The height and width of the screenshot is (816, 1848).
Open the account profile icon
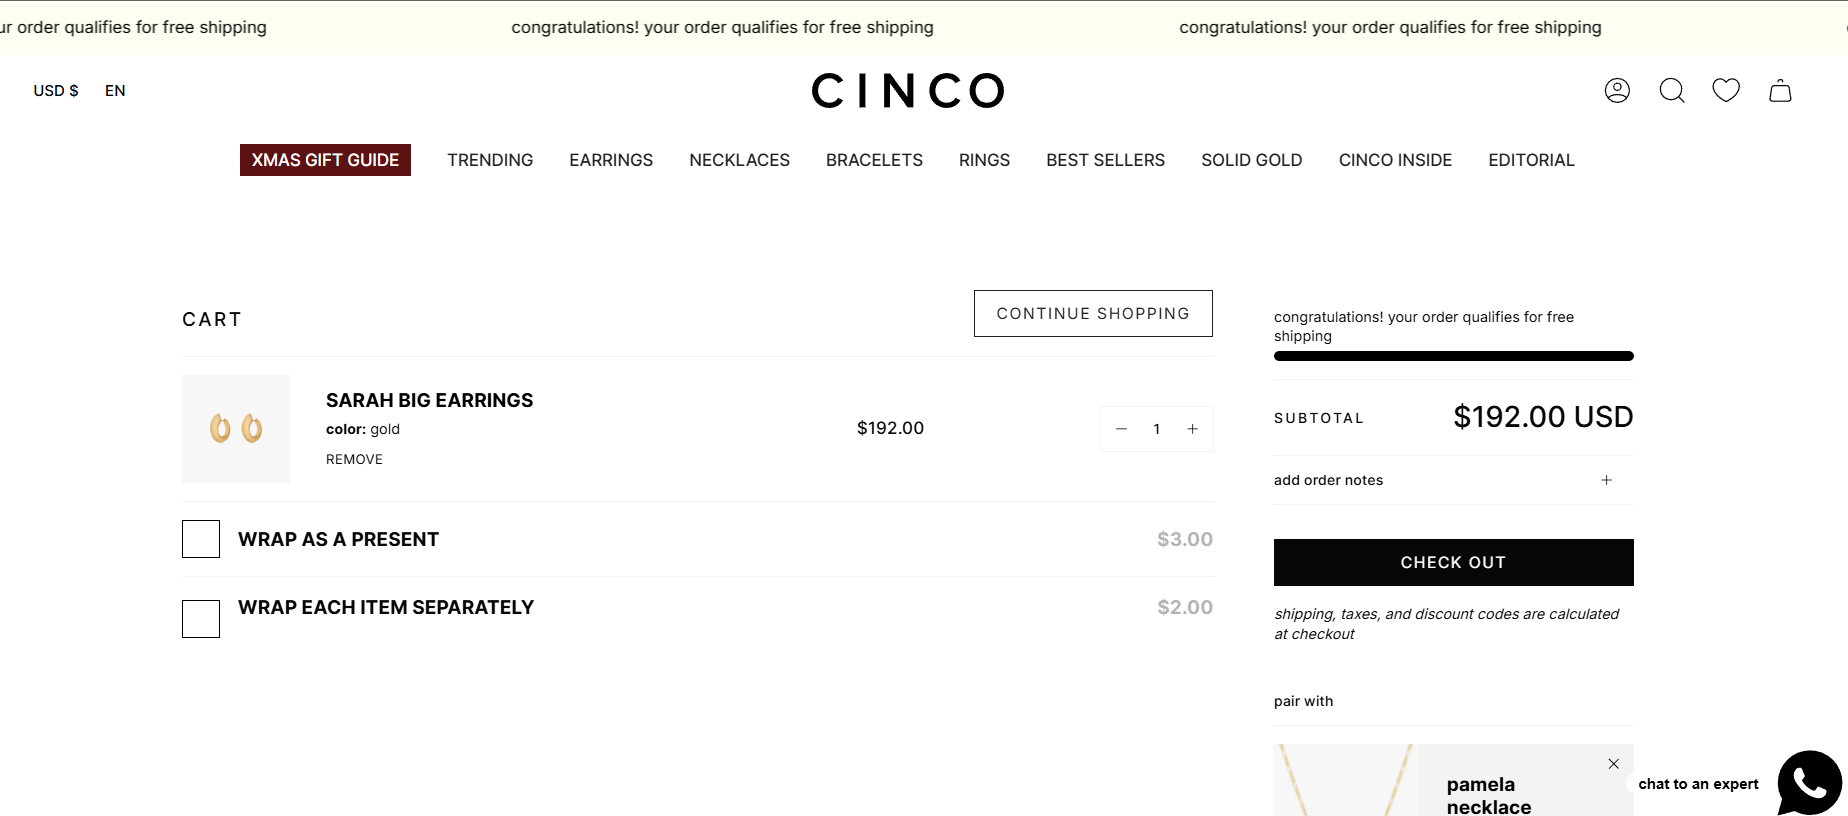pyautogui.click(x=1617, y=91)
